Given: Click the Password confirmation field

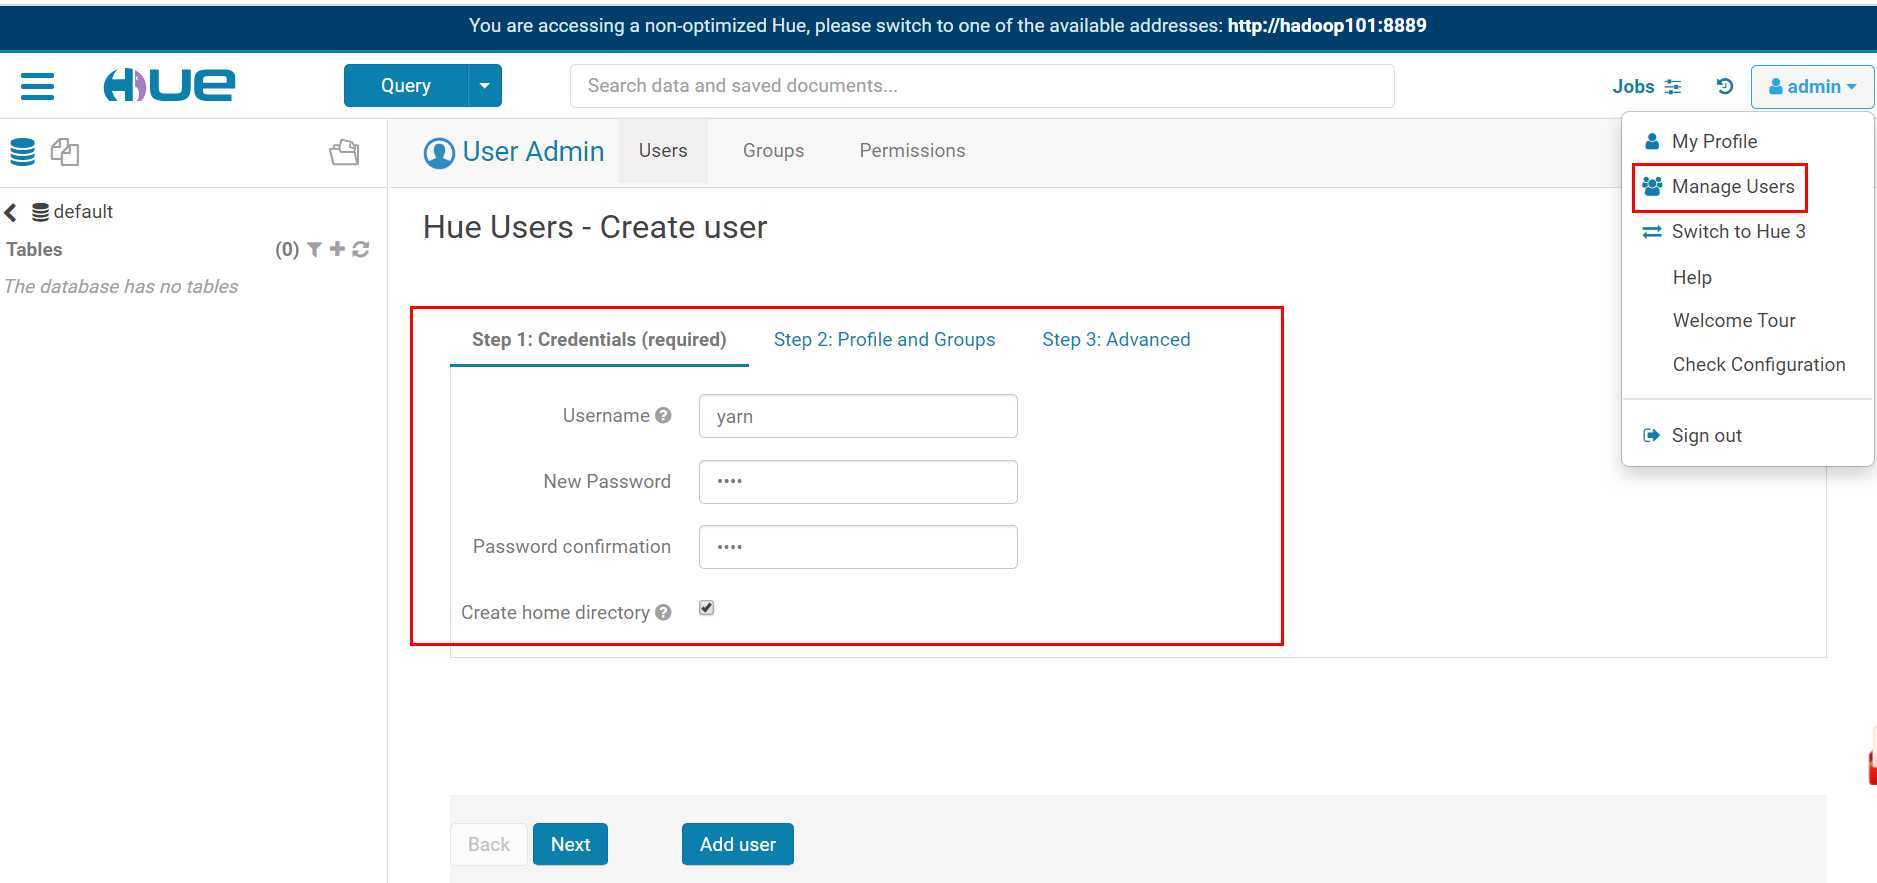Looking at the screenshot, I should pos(858,547).
